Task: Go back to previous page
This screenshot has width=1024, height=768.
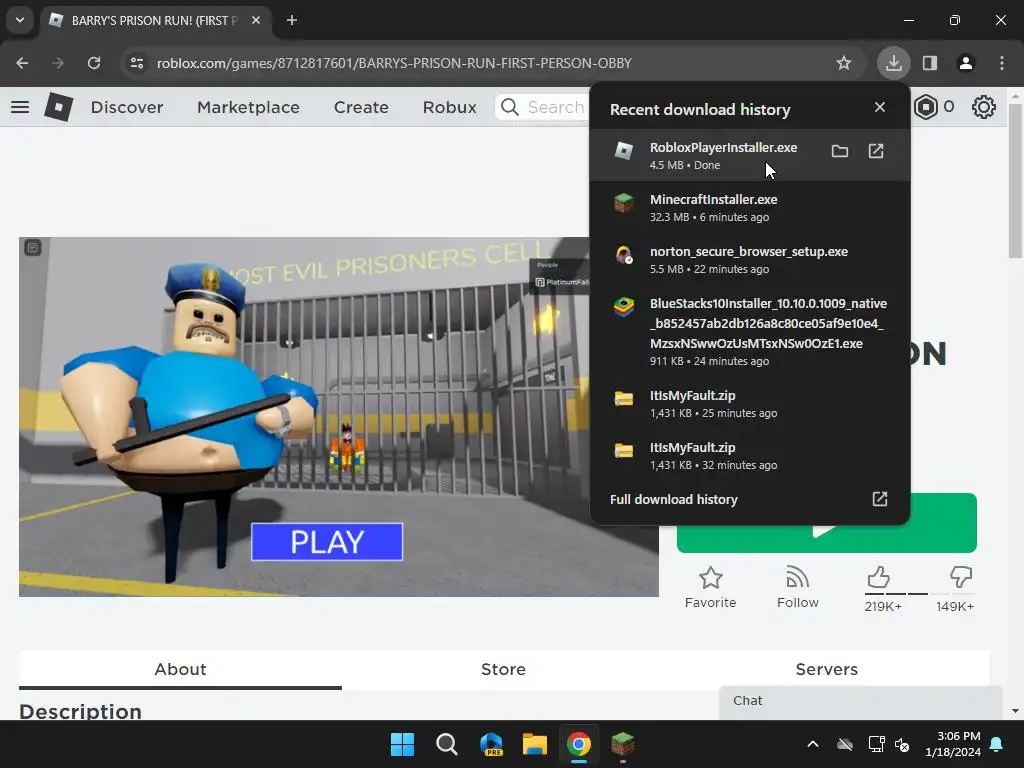Action: tap(22, 63)
